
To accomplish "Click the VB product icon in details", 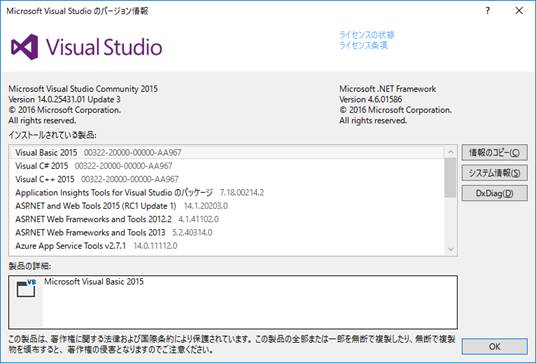I will point(26,288).
